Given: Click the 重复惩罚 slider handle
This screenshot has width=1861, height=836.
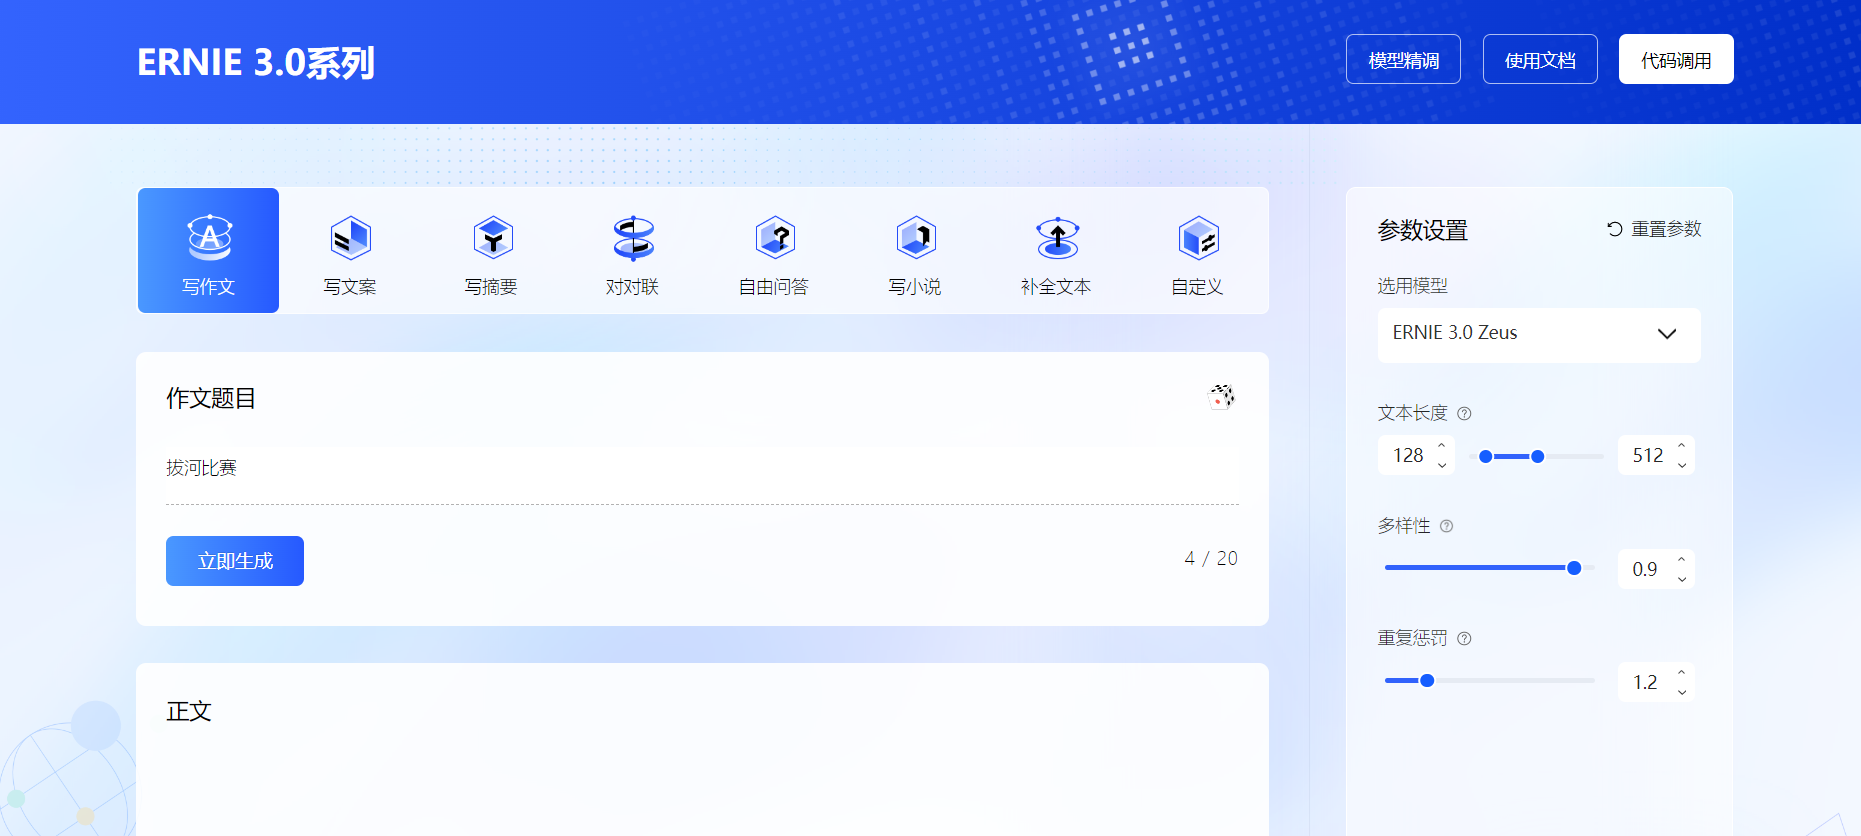Looking at the screenshot, I should [1427, 680].
